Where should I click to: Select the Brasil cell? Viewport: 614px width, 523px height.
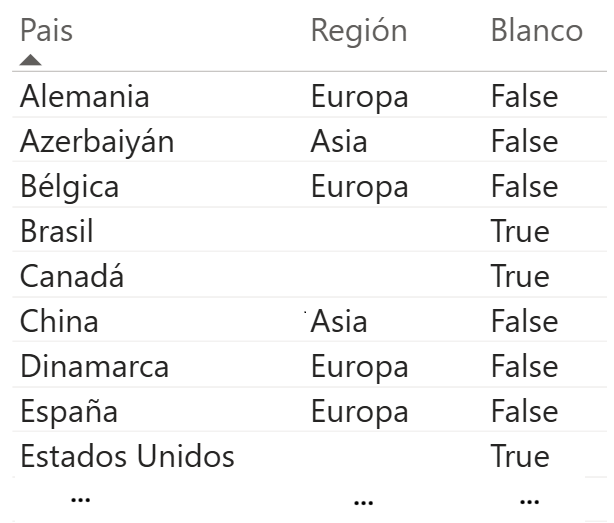pyautogui.click(x=57, y=232)
